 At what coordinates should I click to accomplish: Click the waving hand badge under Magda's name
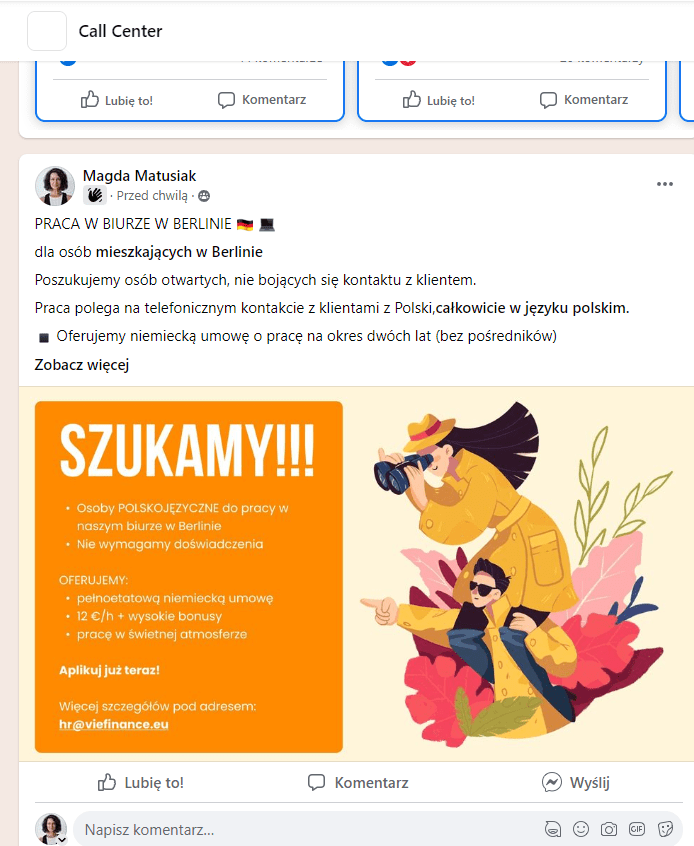click(94, 195)
